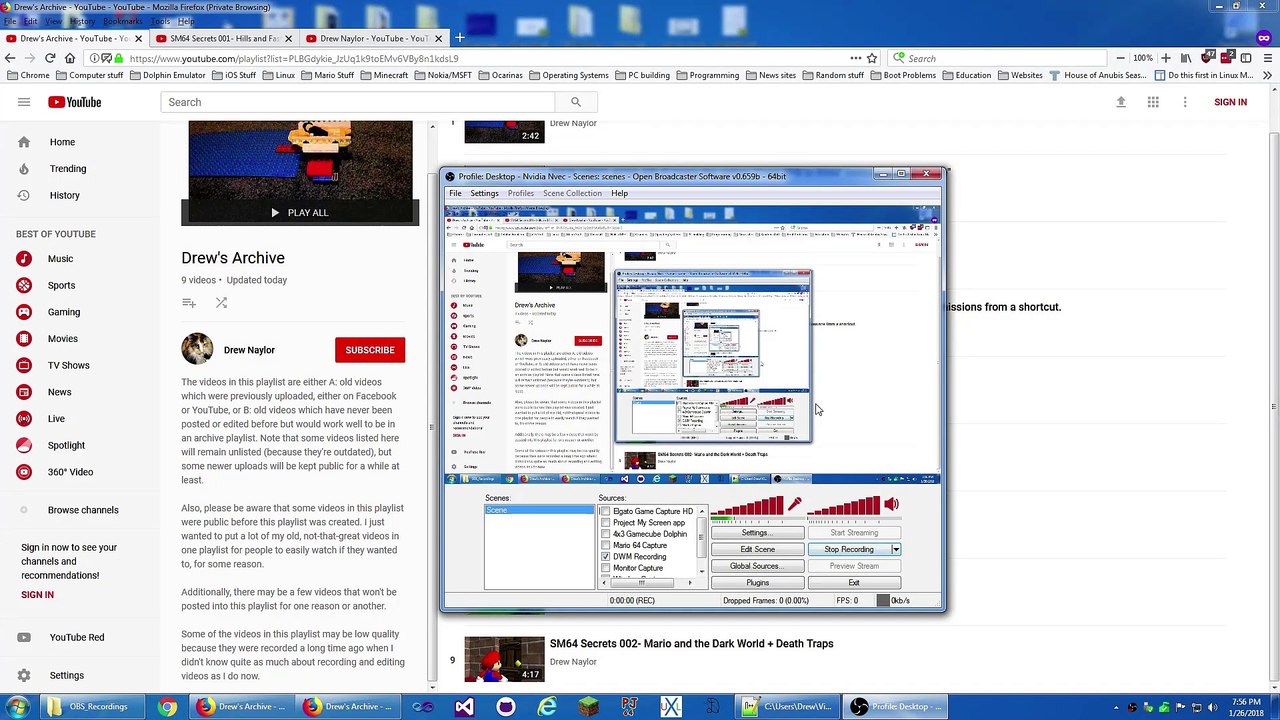Open the OBS Settings menu
The width and height of the screenshot is (1280, 720).
point(484,193)
